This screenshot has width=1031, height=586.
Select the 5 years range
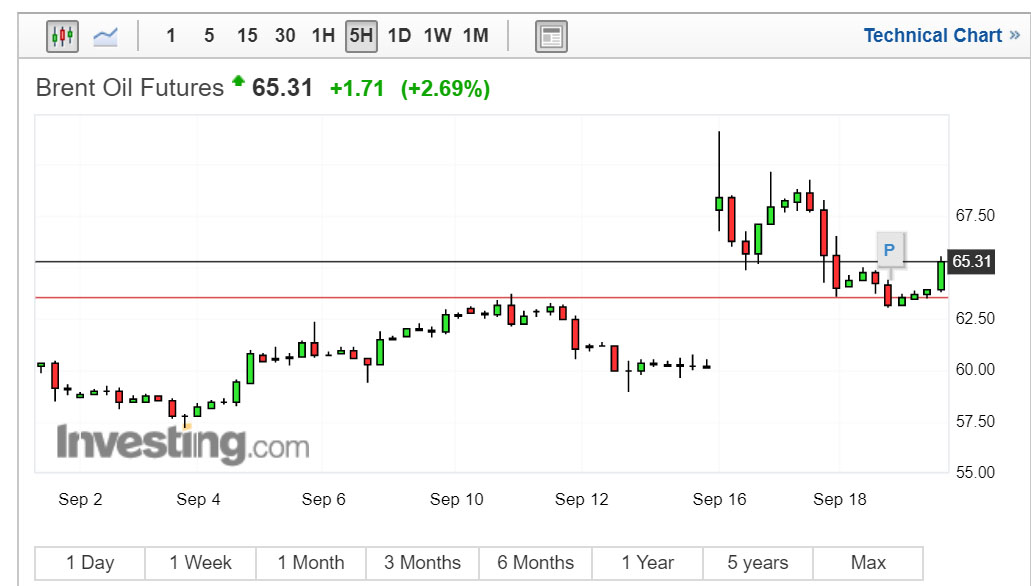click(x=758, y=563)
